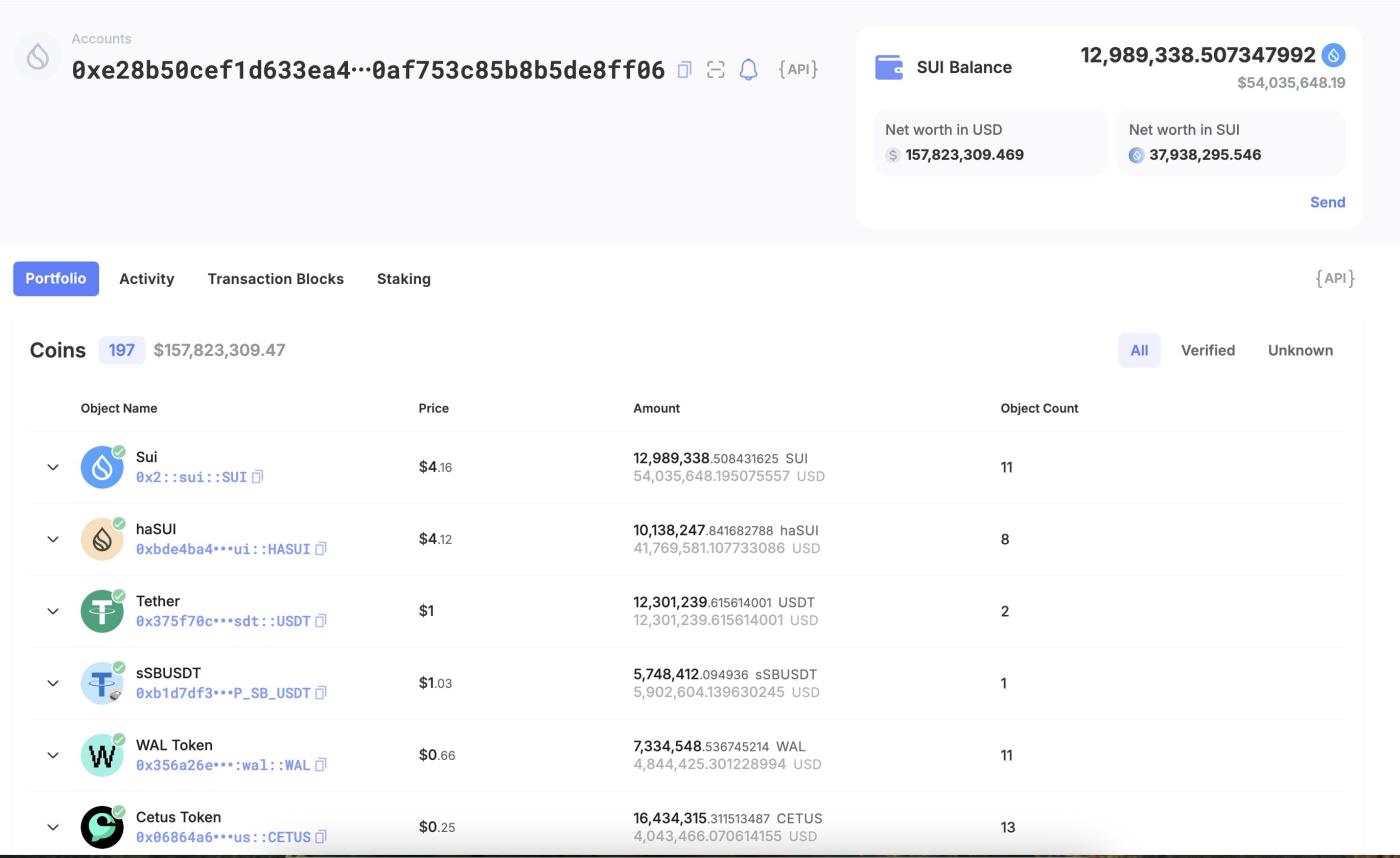This screenshot has height=858, width=1400.
Task: Expand the sSBUSDT coin row
Action: tap(53, 683)
